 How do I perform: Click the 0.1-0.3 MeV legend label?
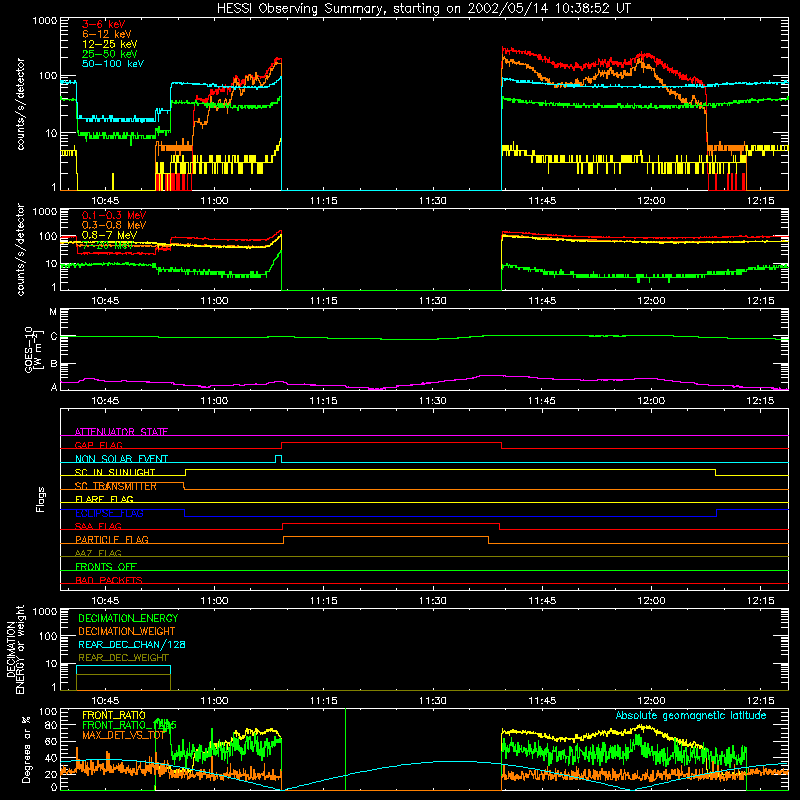[114, 215]
